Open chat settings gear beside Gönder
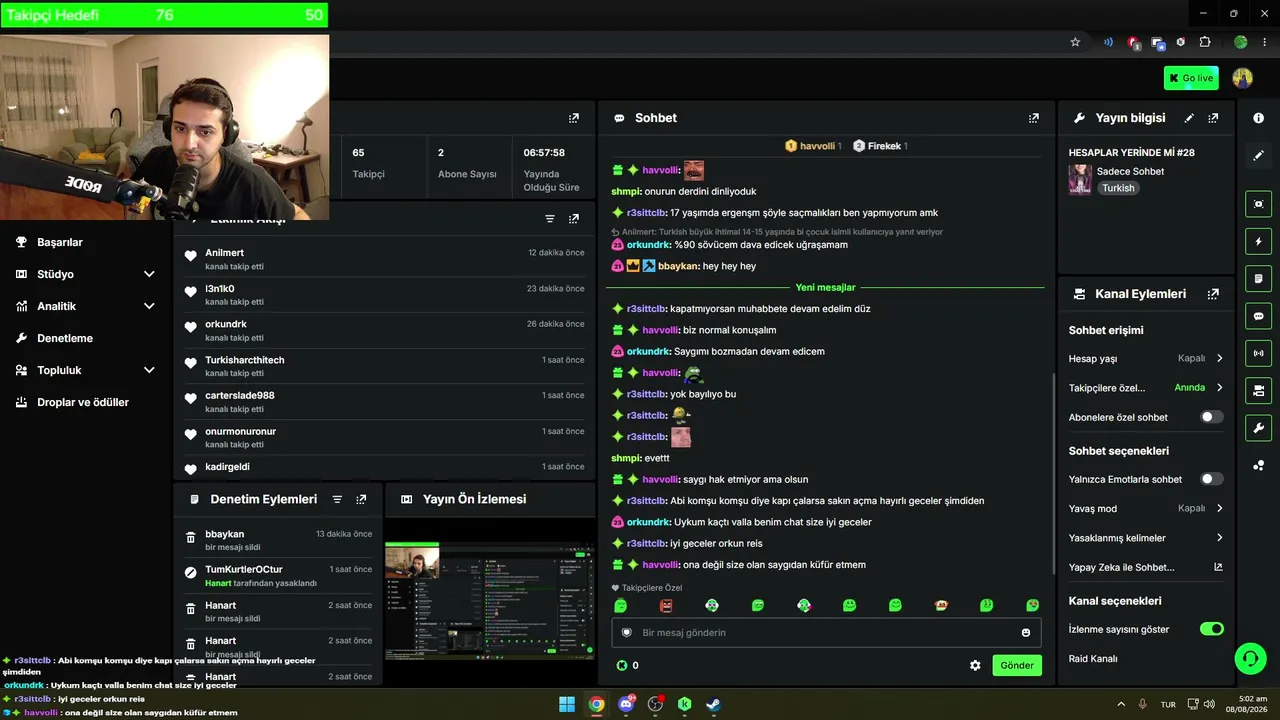The image size is (1280, 720). [x=975, y=665]
